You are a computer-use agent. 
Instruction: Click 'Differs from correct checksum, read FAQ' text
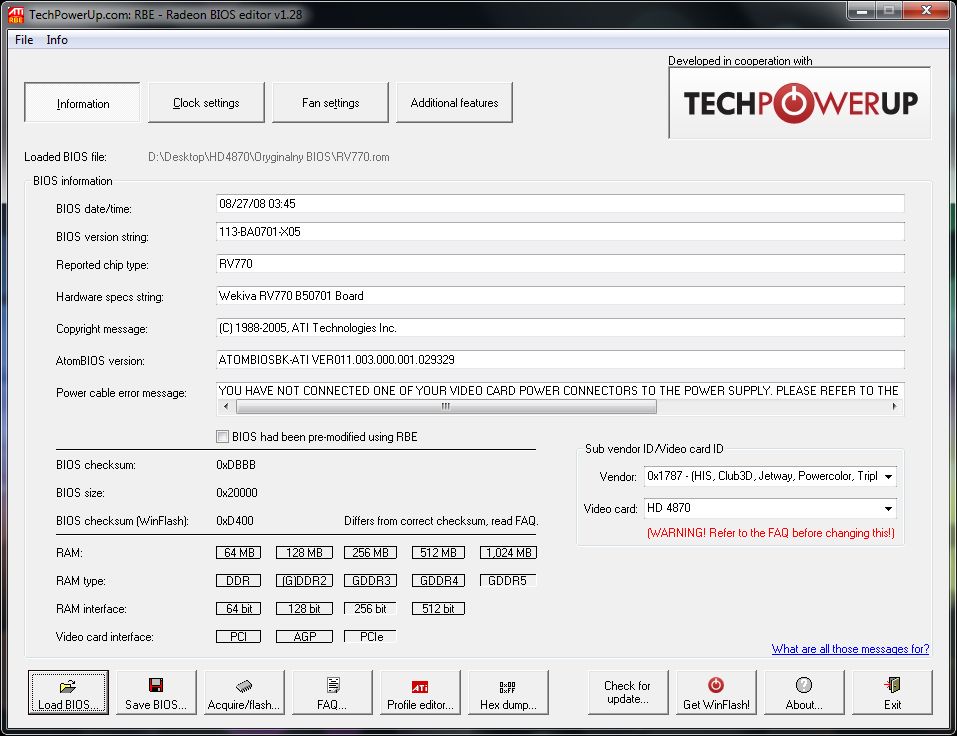point(441,521)
